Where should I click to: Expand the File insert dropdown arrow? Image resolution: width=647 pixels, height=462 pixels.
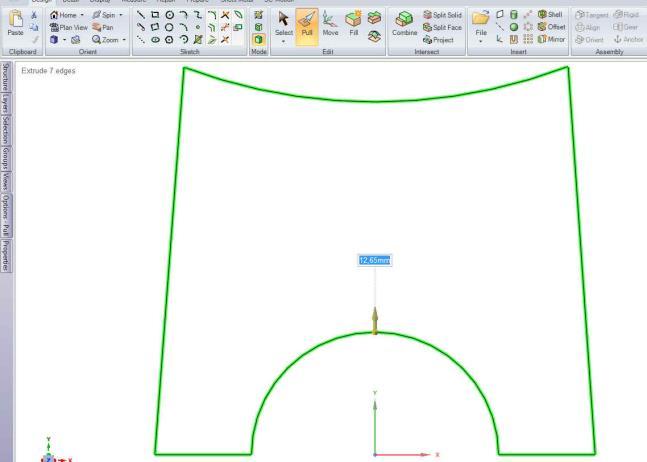[x=481, y=42]
